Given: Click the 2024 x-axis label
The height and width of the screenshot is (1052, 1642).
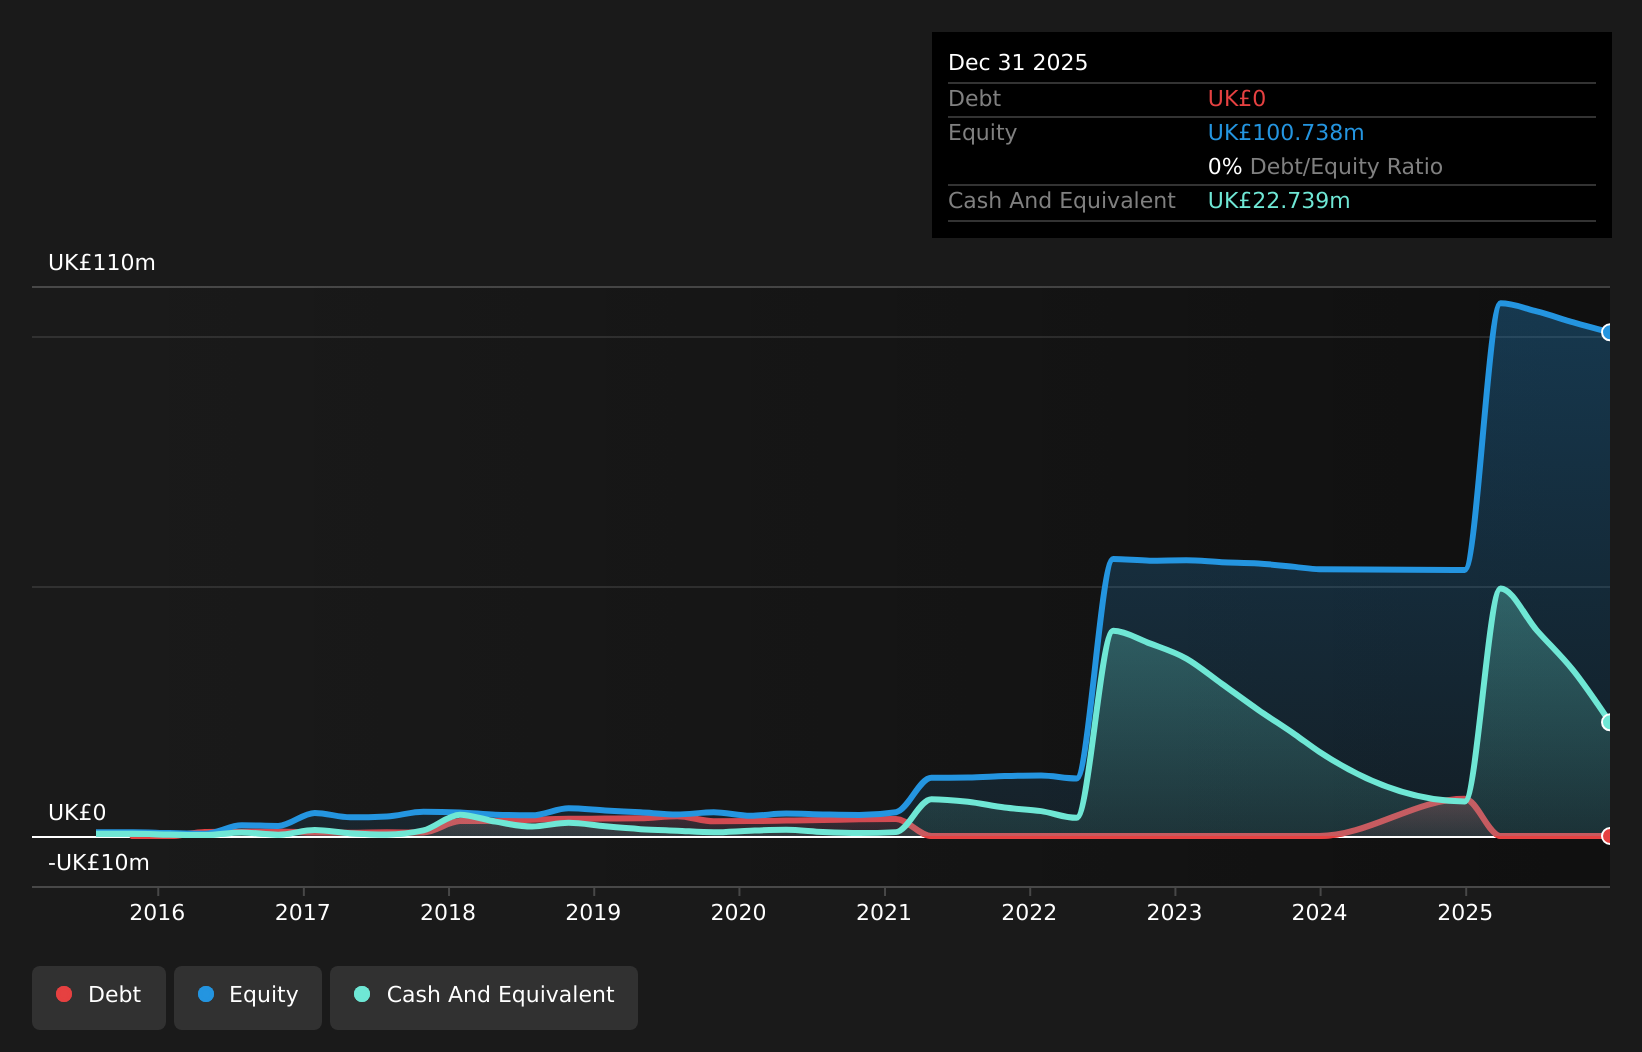Looking at the screenshot, I should 1319,912.
